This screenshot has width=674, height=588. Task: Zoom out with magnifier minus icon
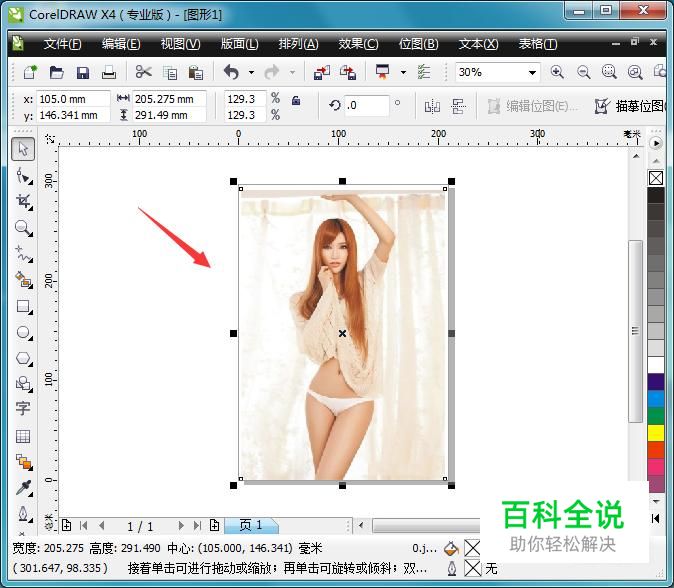583,72
